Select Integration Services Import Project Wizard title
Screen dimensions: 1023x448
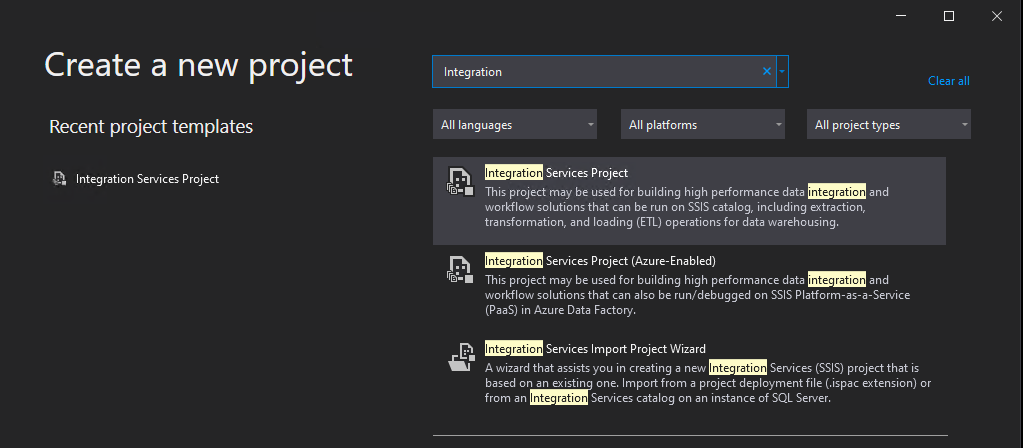pyautogui.click(x=595, y=349)
